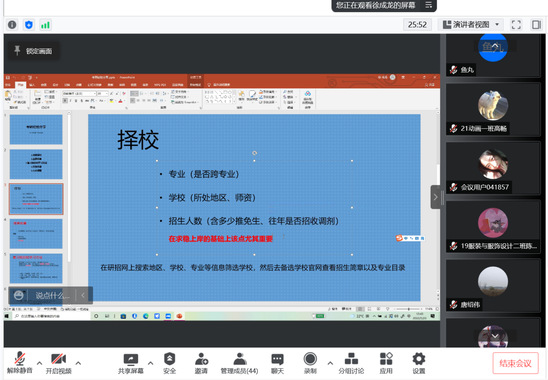548x380 pixels.
Task: Check the green network signal icon
Action: tap(46, 25)
